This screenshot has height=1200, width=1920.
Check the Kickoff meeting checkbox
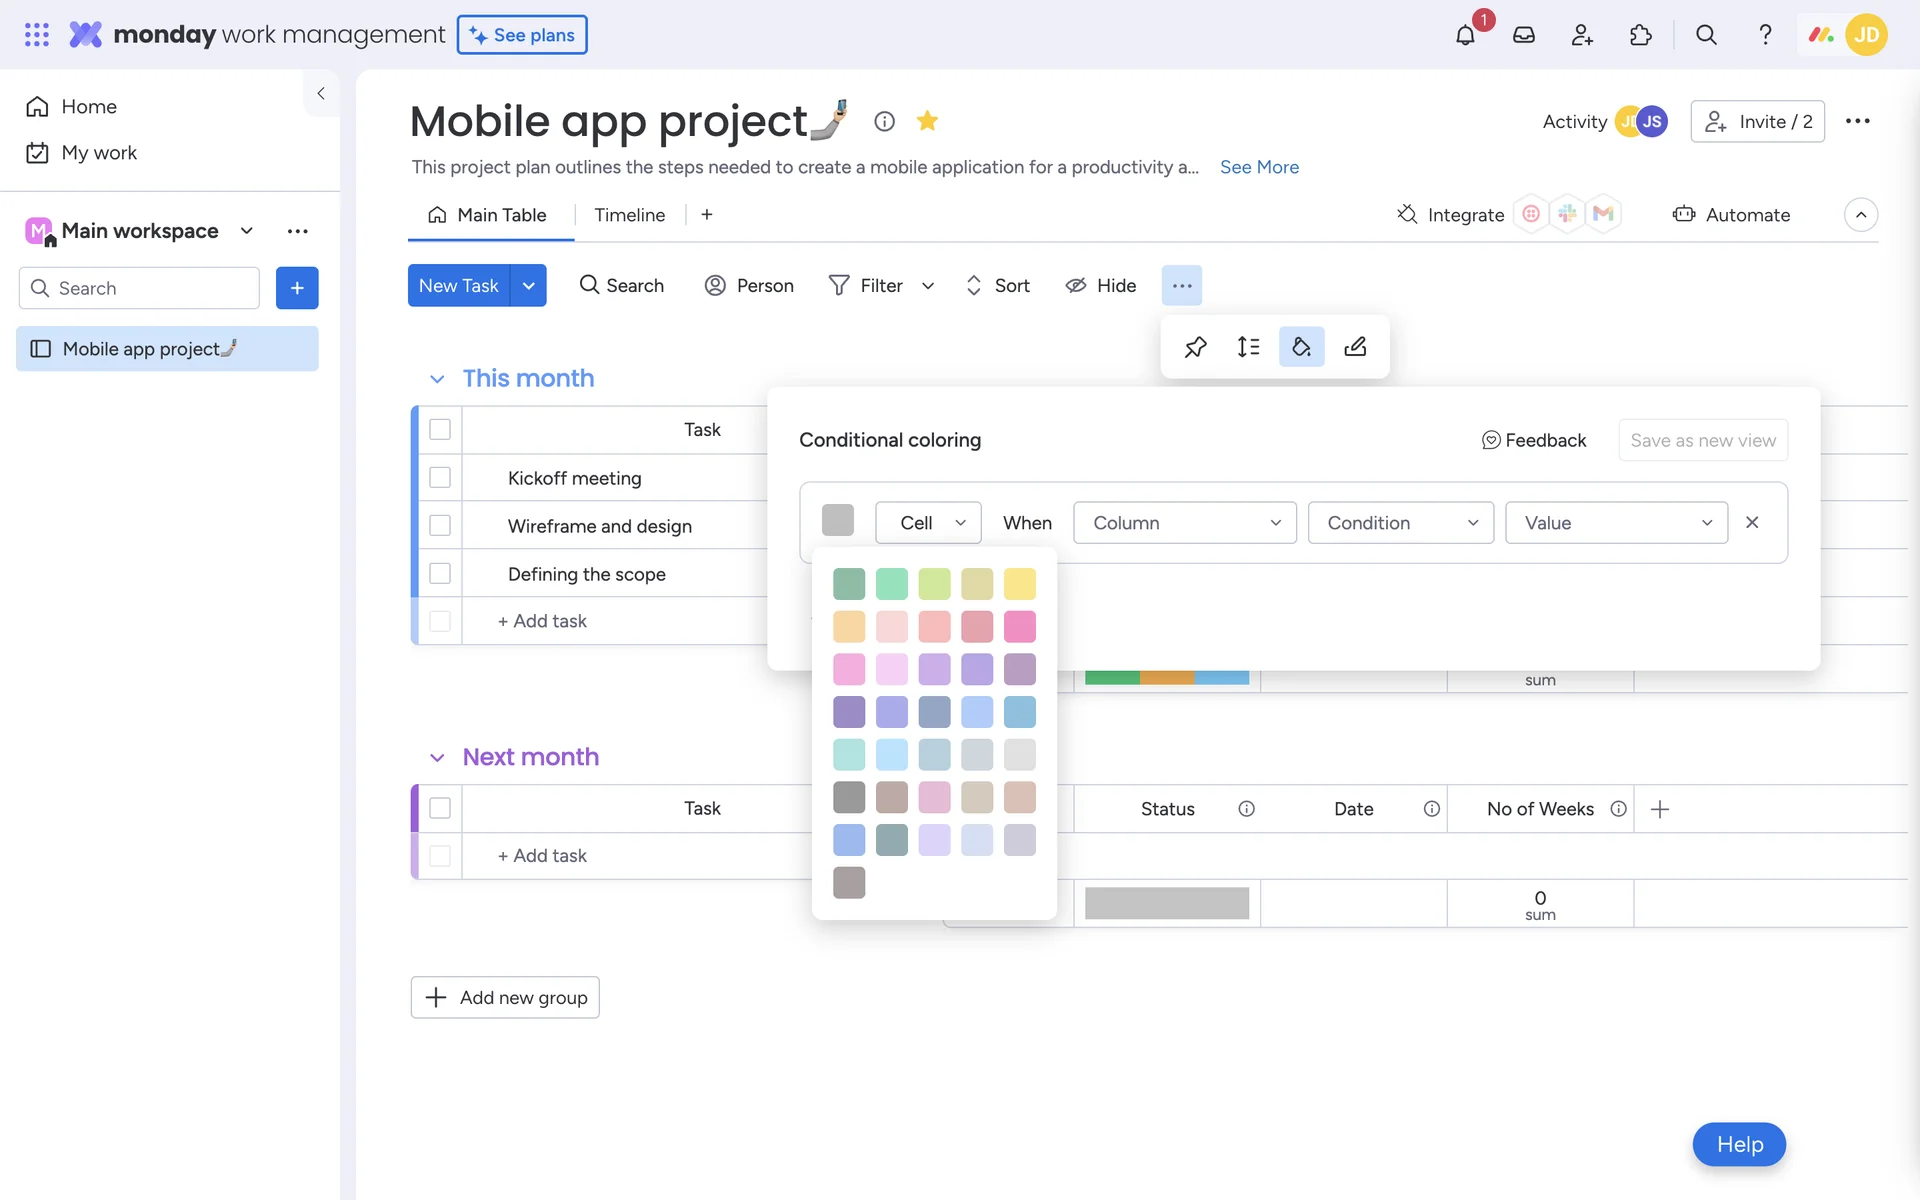click(440, 478)
